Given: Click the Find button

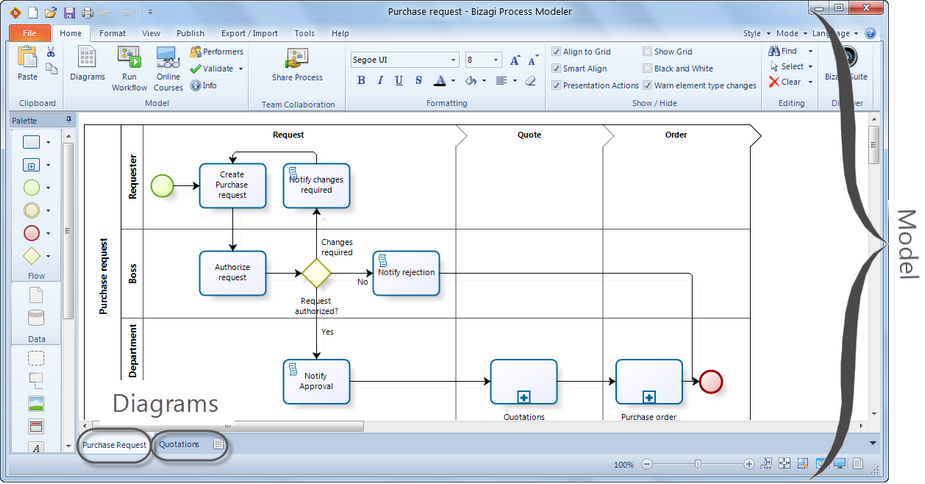Looking at the screenshot, I should pos(783,51).
